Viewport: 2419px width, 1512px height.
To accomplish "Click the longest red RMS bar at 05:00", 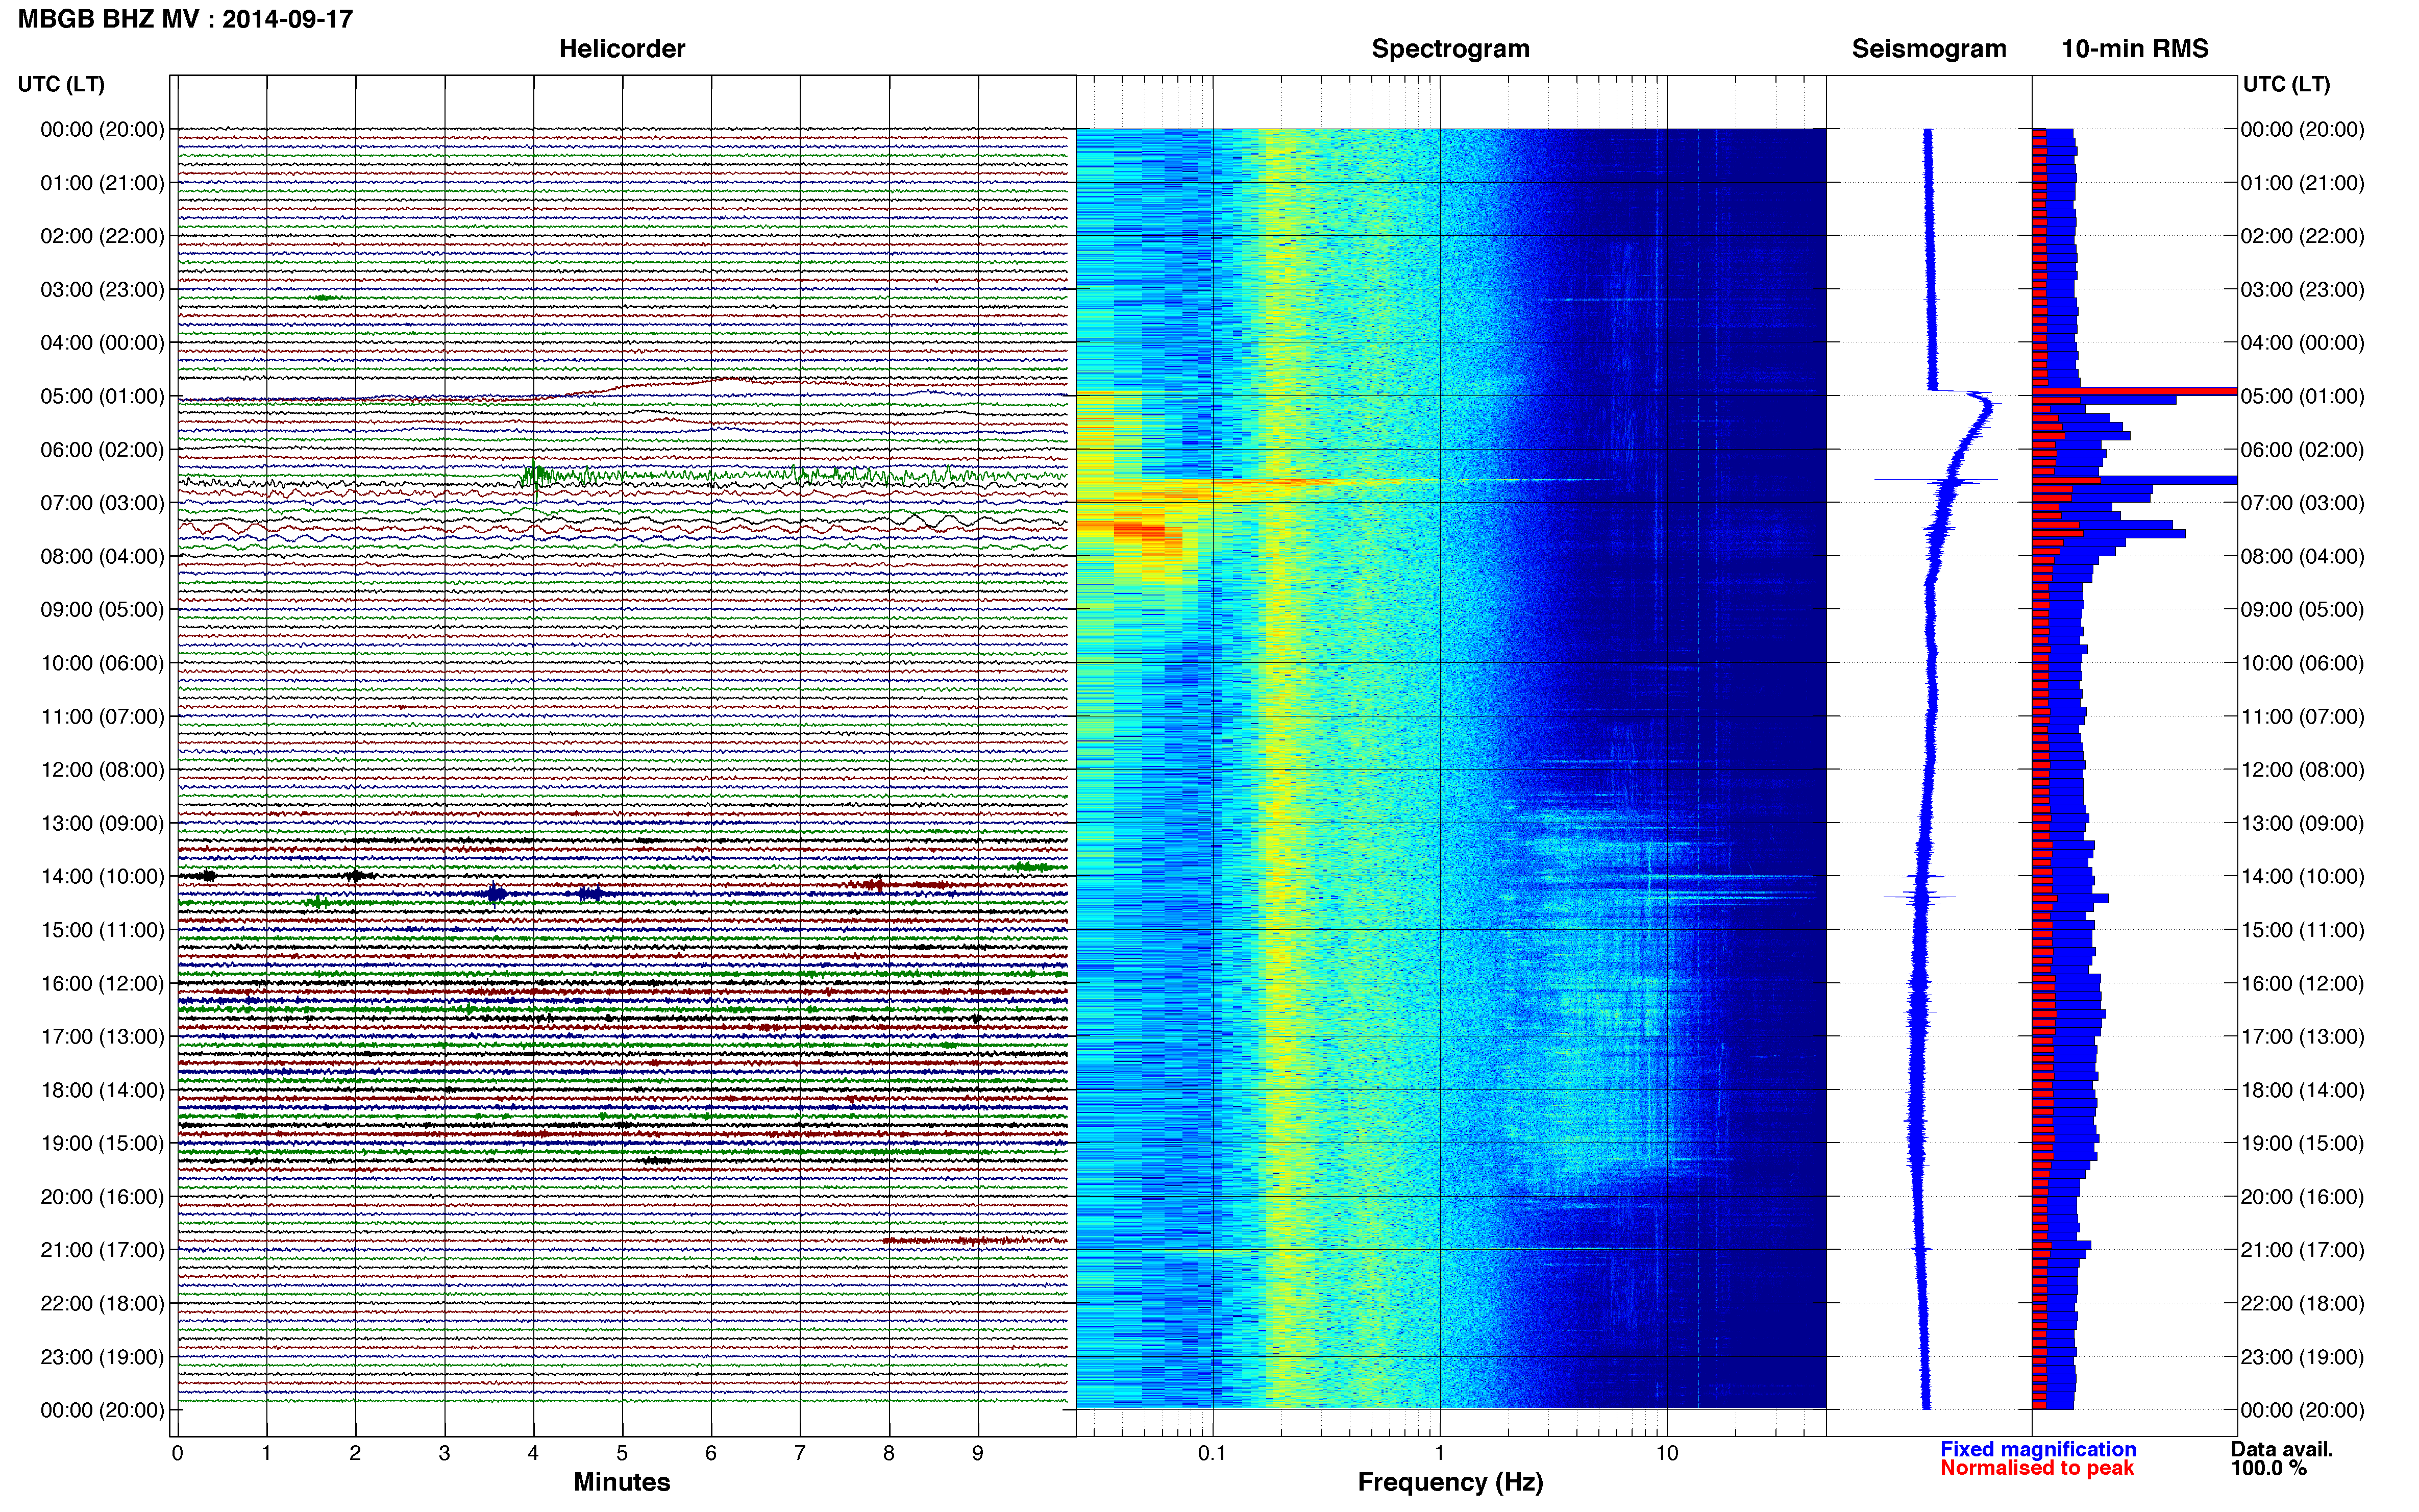I will [x=2134, y=391].
